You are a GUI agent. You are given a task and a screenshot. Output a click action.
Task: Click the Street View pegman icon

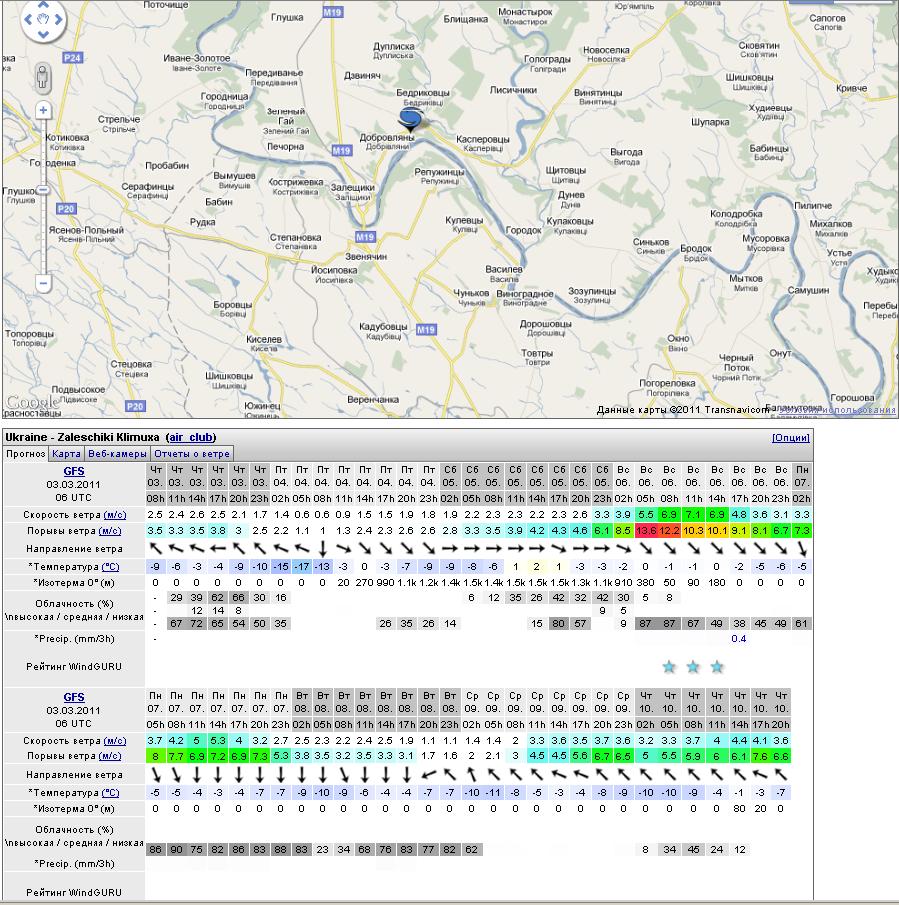coord(43,76)
